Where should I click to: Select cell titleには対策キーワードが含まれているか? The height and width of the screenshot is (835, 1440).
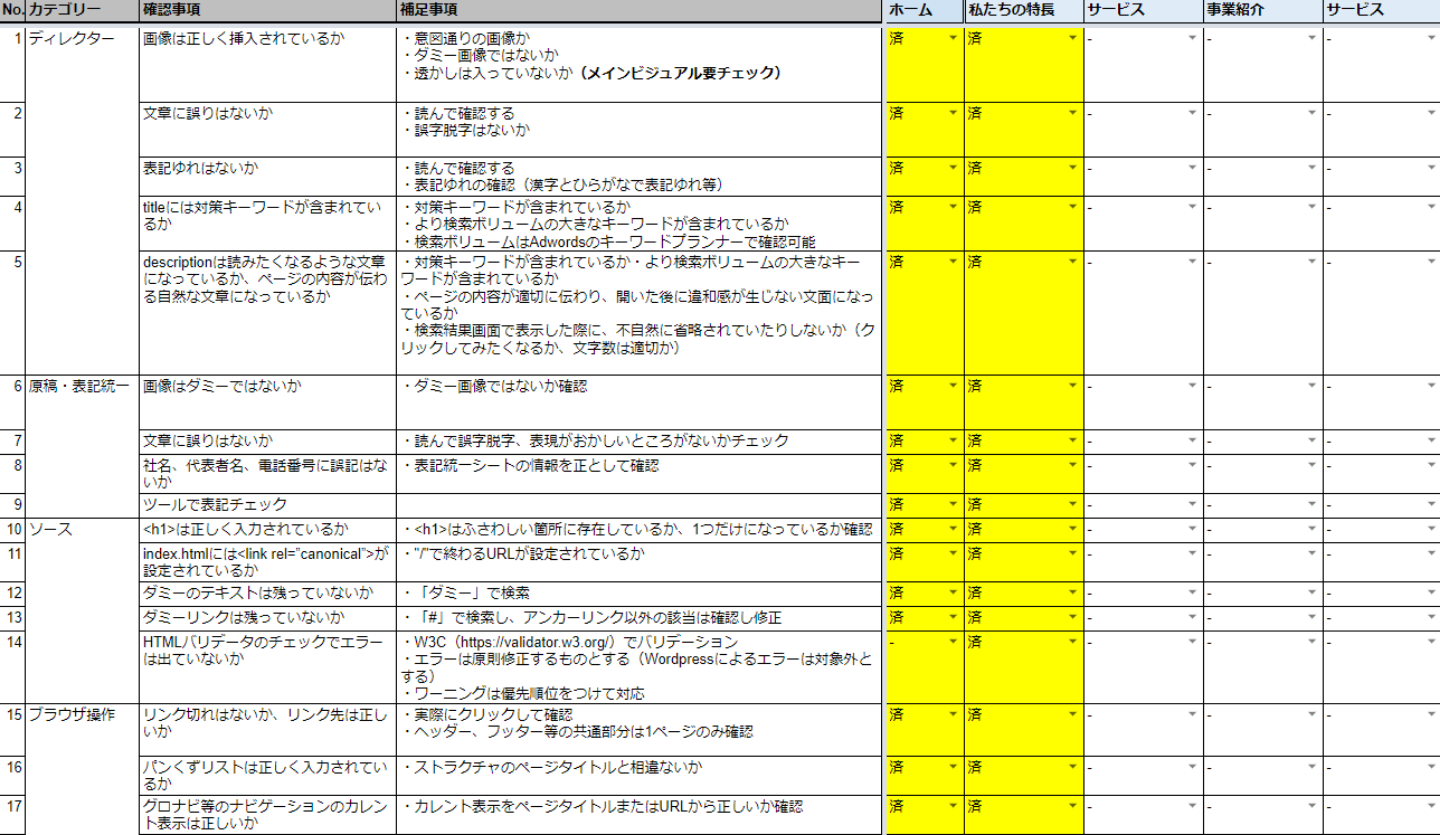pos(267,223)
